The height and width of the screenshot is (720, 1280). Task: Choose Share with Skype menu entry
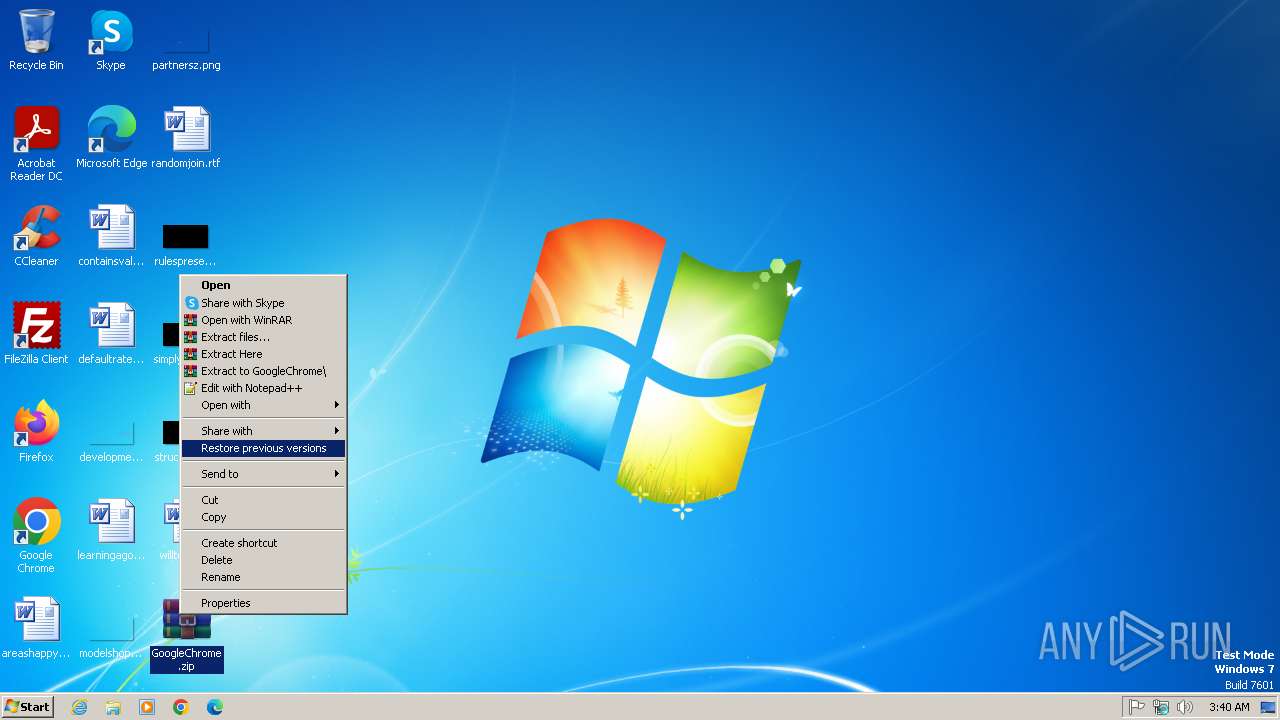(x=263, y=303)
